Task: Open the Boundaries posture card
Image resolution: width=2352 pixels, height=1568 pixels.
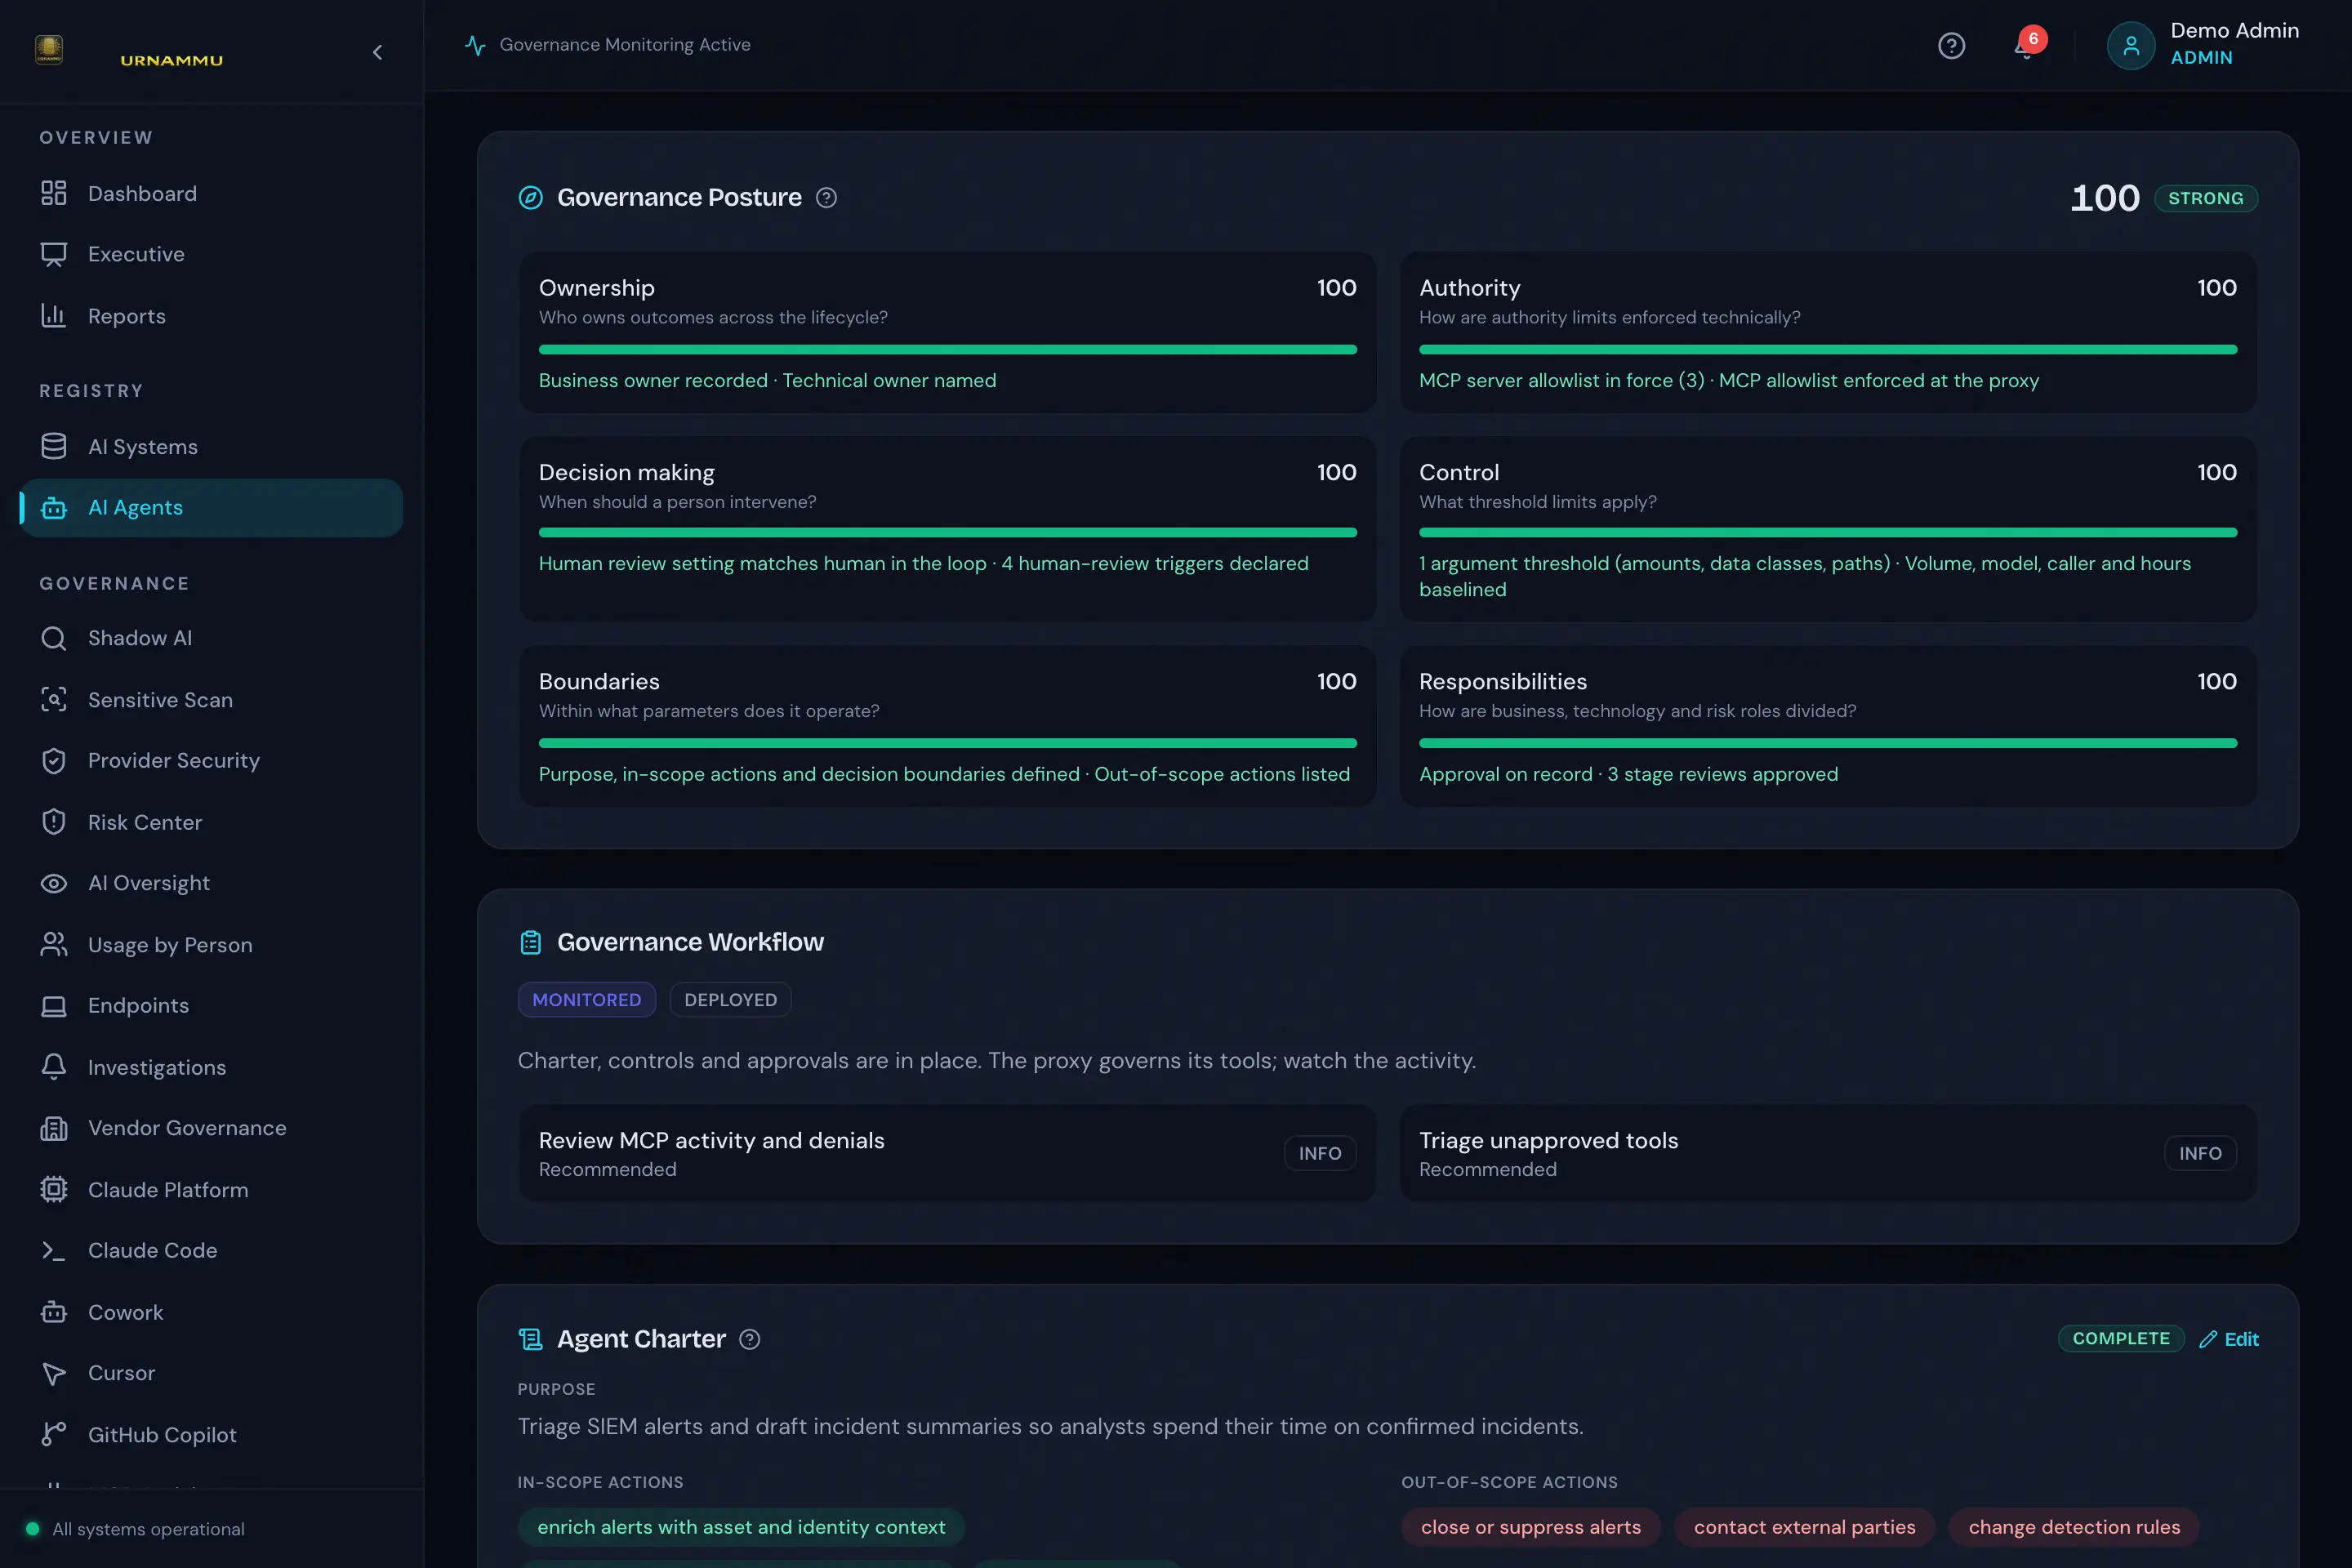Action: point(947,726)
